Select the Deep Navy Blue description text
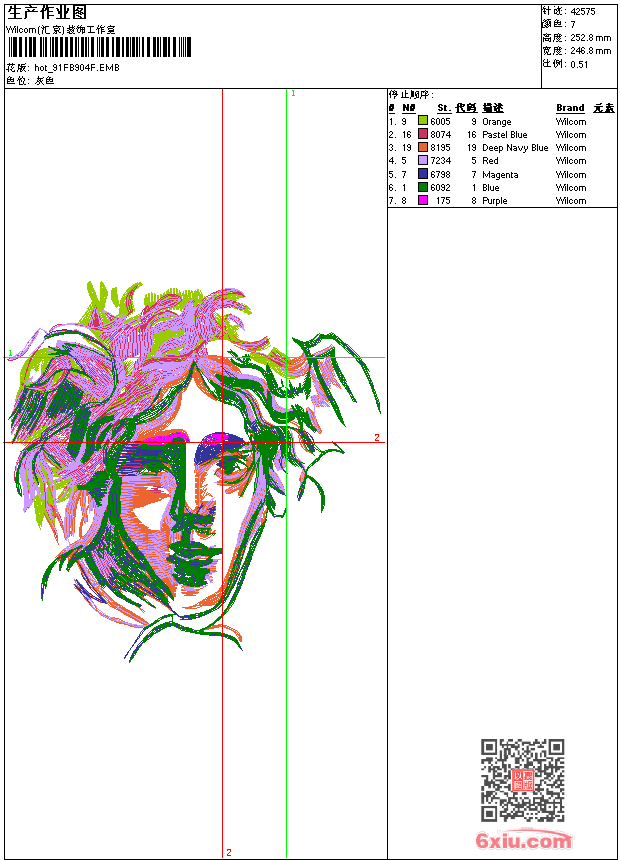Image resolution: width=620 pixels, height=860 pixels. click(x=515, y=148)
